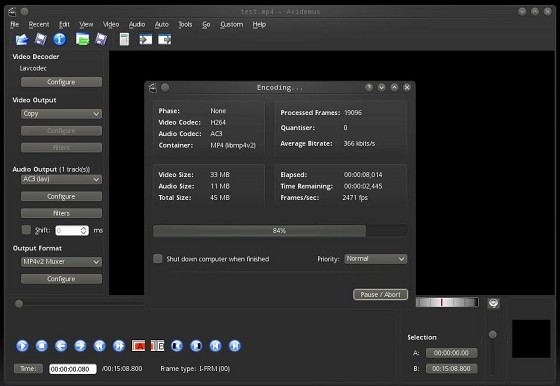This screenshot has height=386, width=560.
Task: Click the Shift milliseconds input field
Action: (x=72, y=230)
